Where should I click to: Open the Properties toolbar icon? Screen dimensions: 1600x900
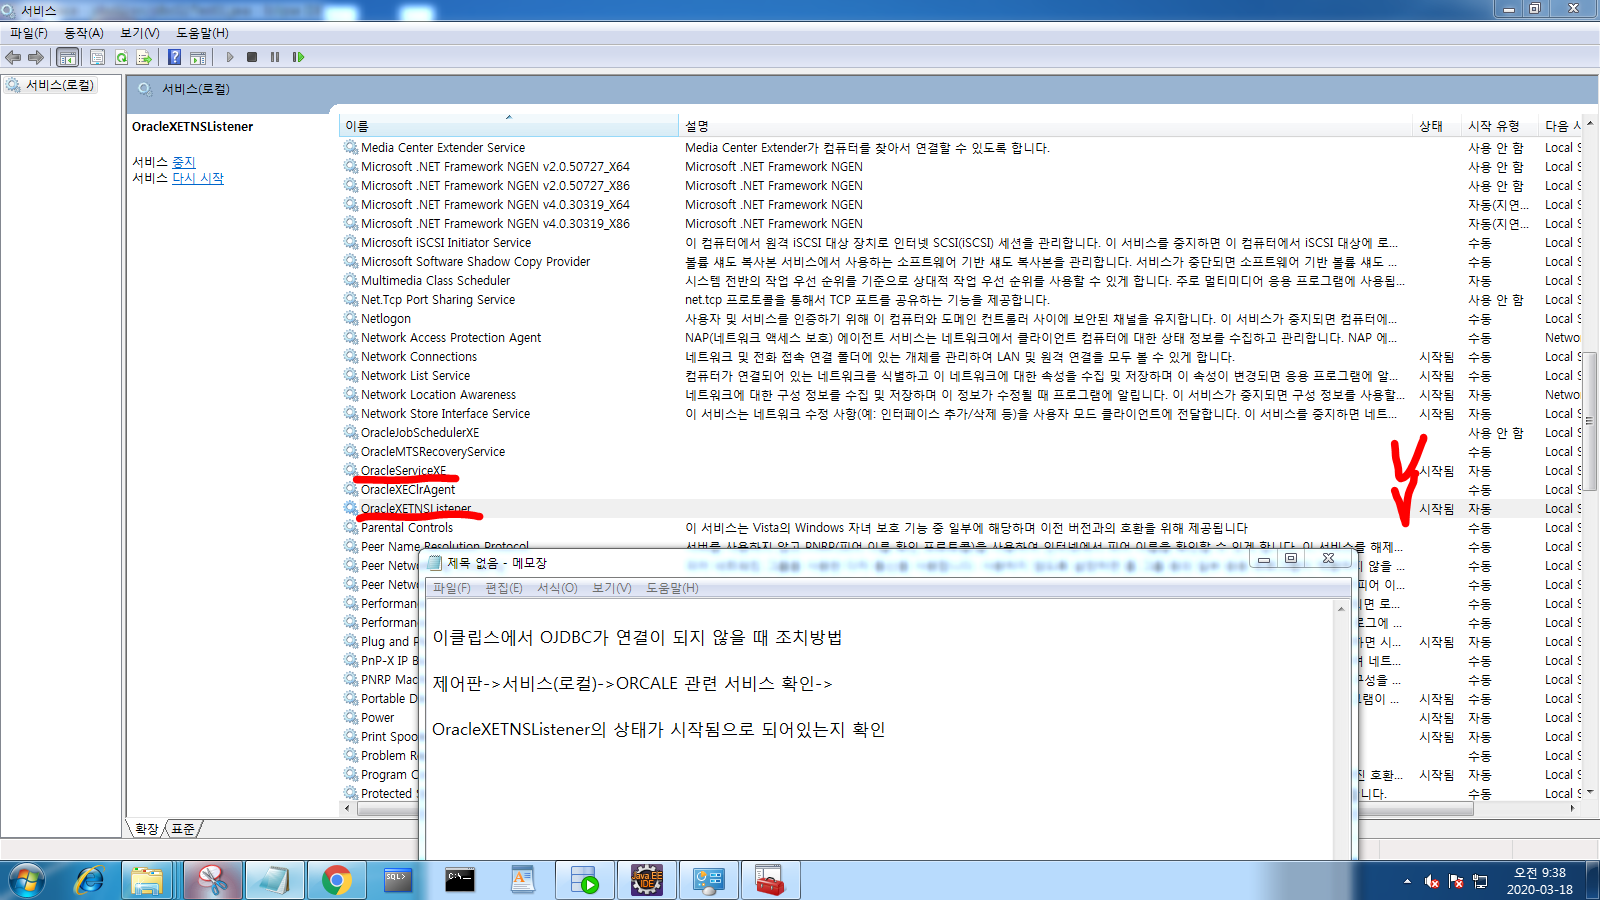[x=97, y=57]
